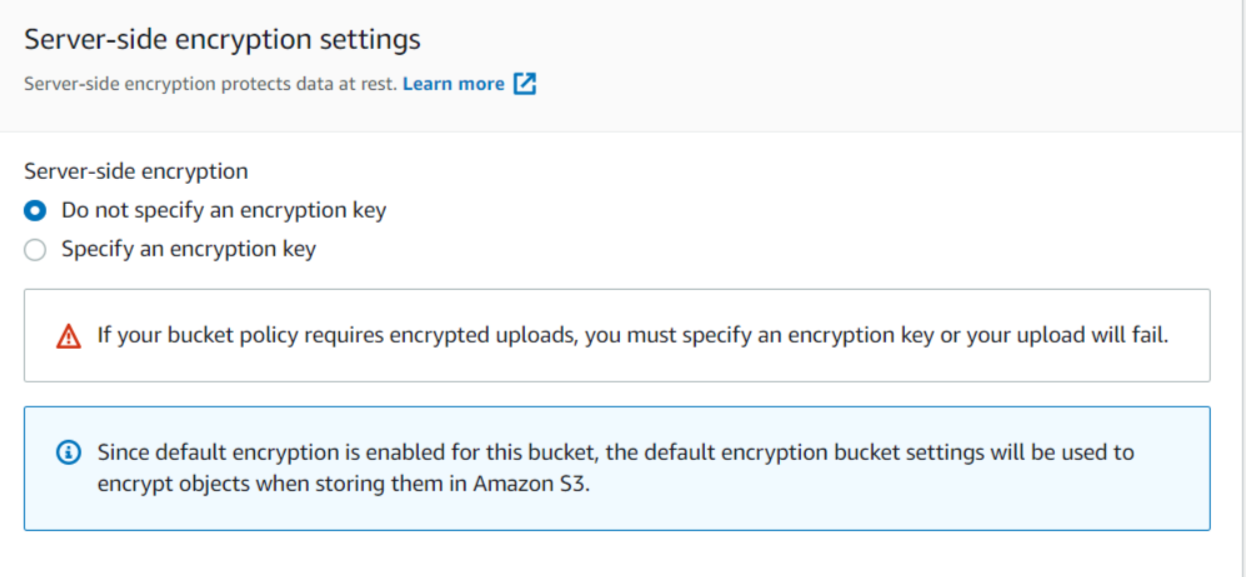Image resolution: width=1246 pixels, height=577 pixels.
Task: Click the 'Server-side encryption settings' heading
Action: tap(222, 40)
